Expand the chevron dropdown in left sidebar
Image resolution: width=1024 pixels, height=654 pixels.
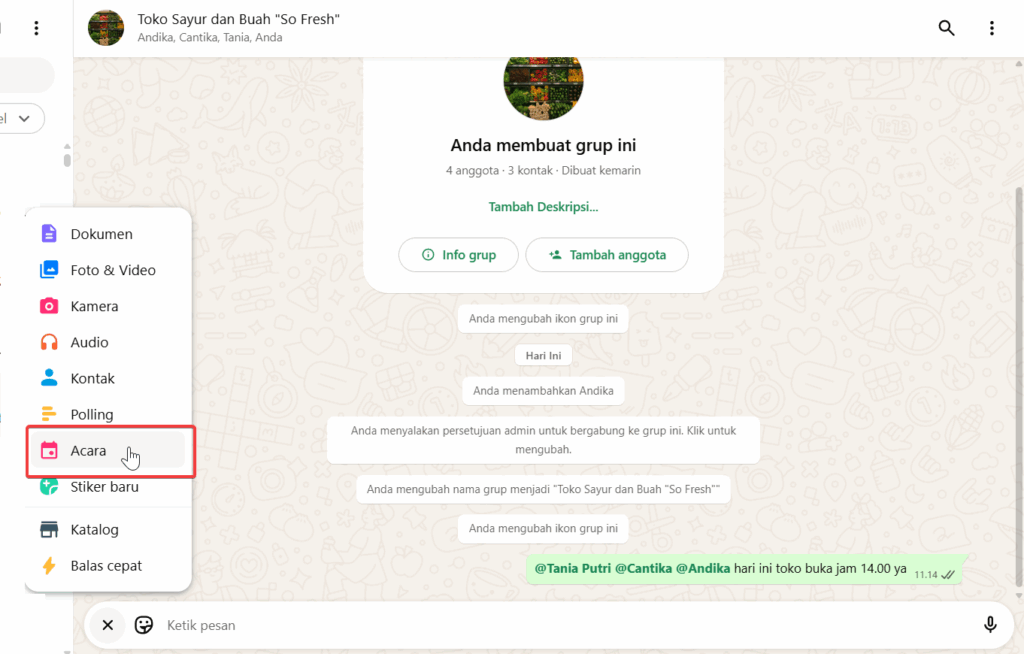[24, 118]
